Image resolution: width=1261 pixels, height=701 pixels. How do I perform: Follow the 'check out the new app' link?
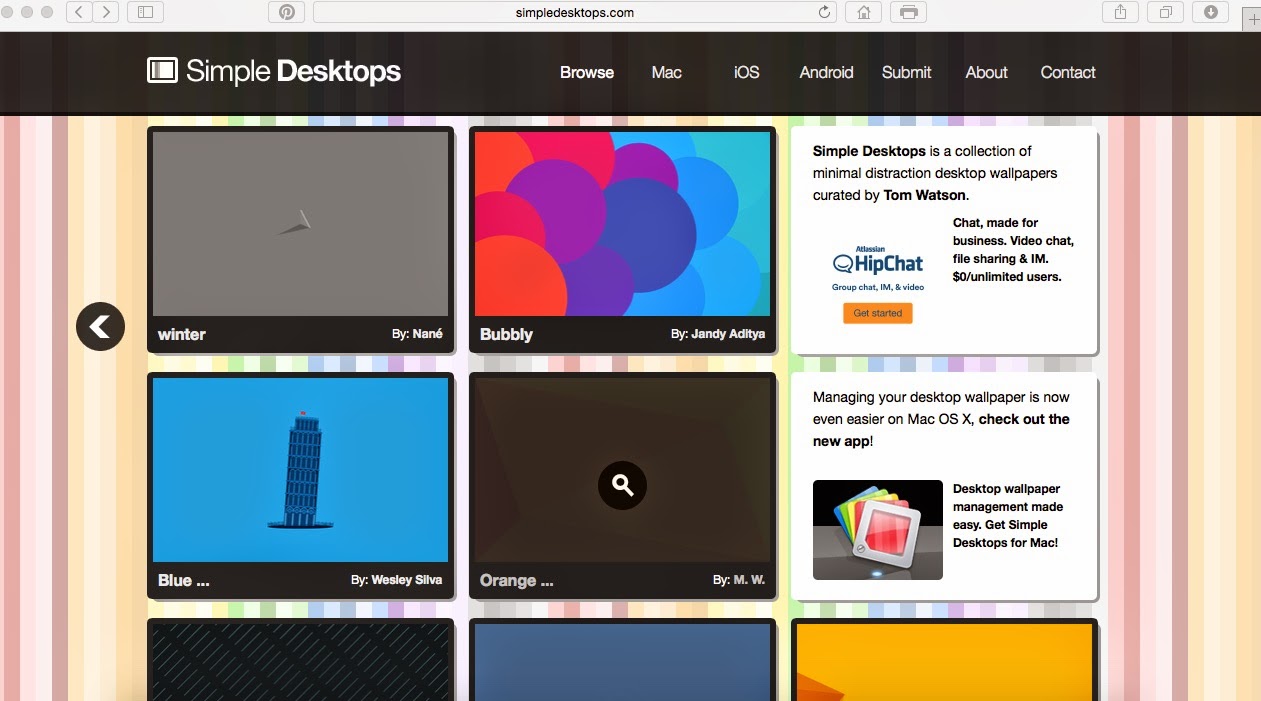click(x=941, y=430)
